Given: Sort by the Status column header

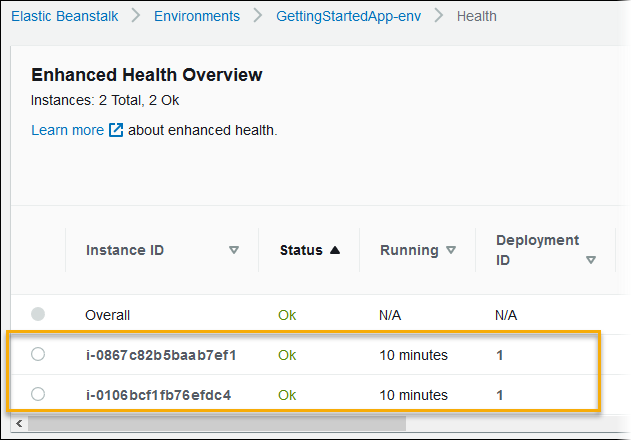Looking at the screenshot, I should click(301, 250).
